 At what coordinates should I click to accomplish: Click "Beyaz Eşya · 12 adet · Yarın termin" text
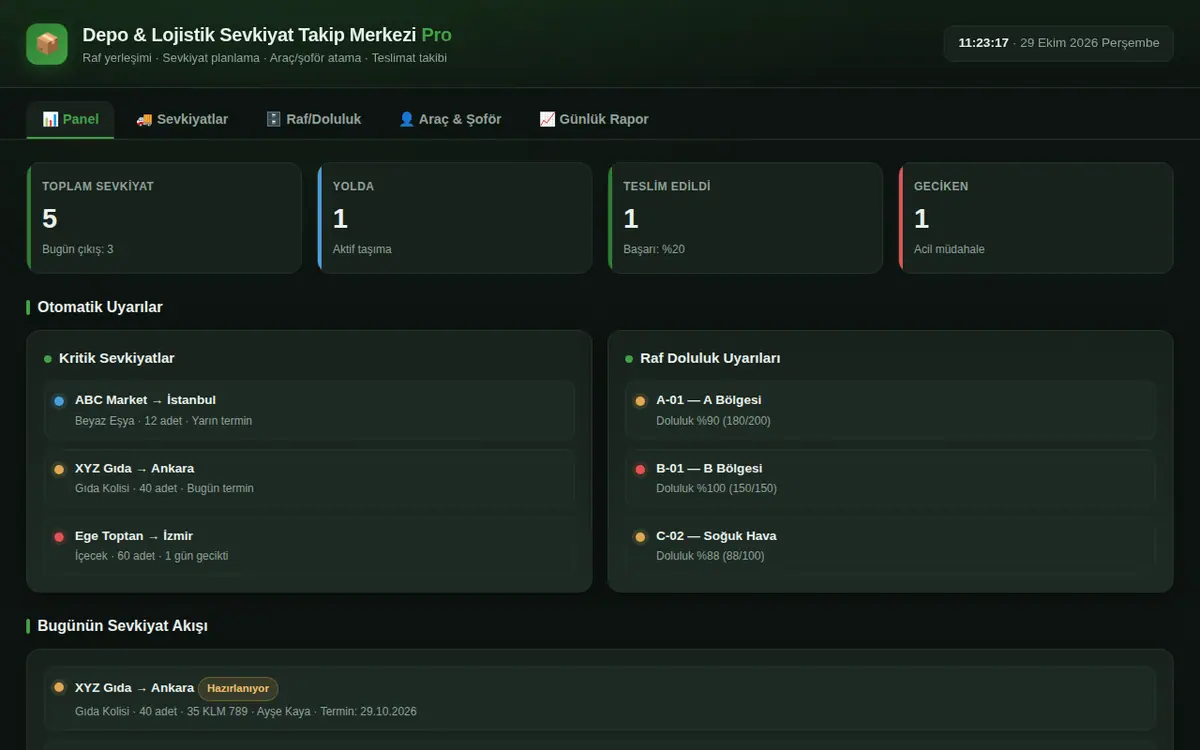point(164,421)
